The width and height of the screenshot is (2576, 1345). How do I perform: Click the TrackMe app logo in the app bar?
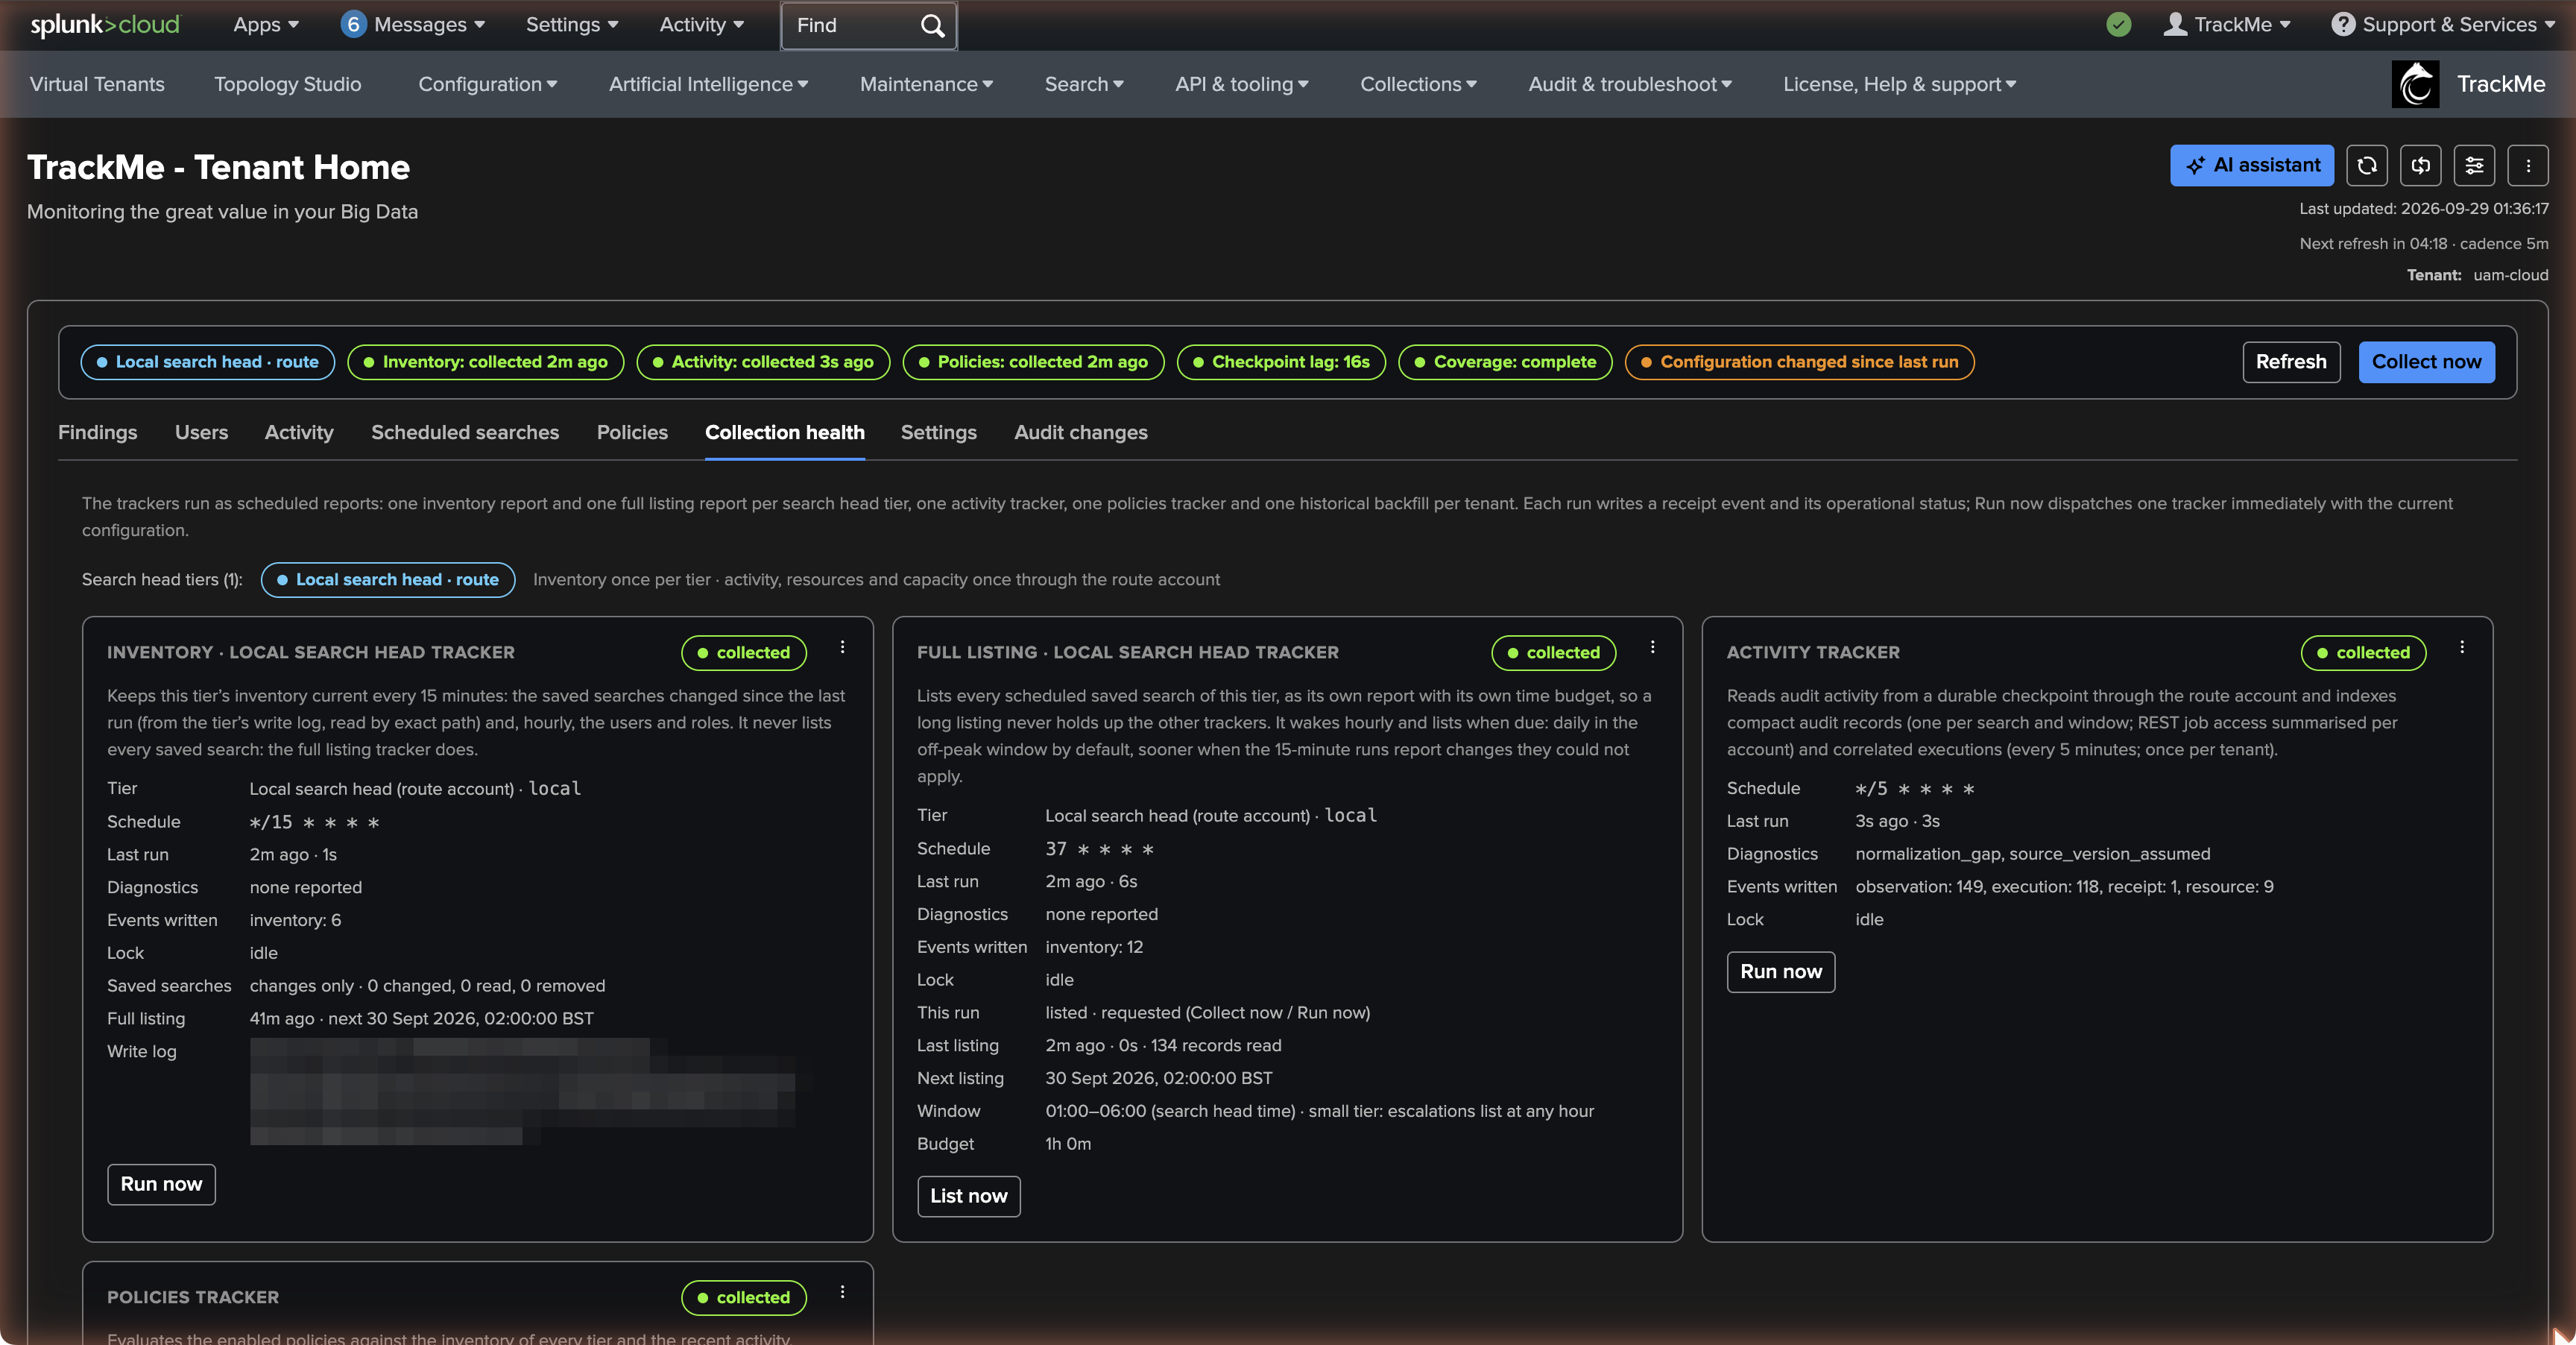(2415, 84)
